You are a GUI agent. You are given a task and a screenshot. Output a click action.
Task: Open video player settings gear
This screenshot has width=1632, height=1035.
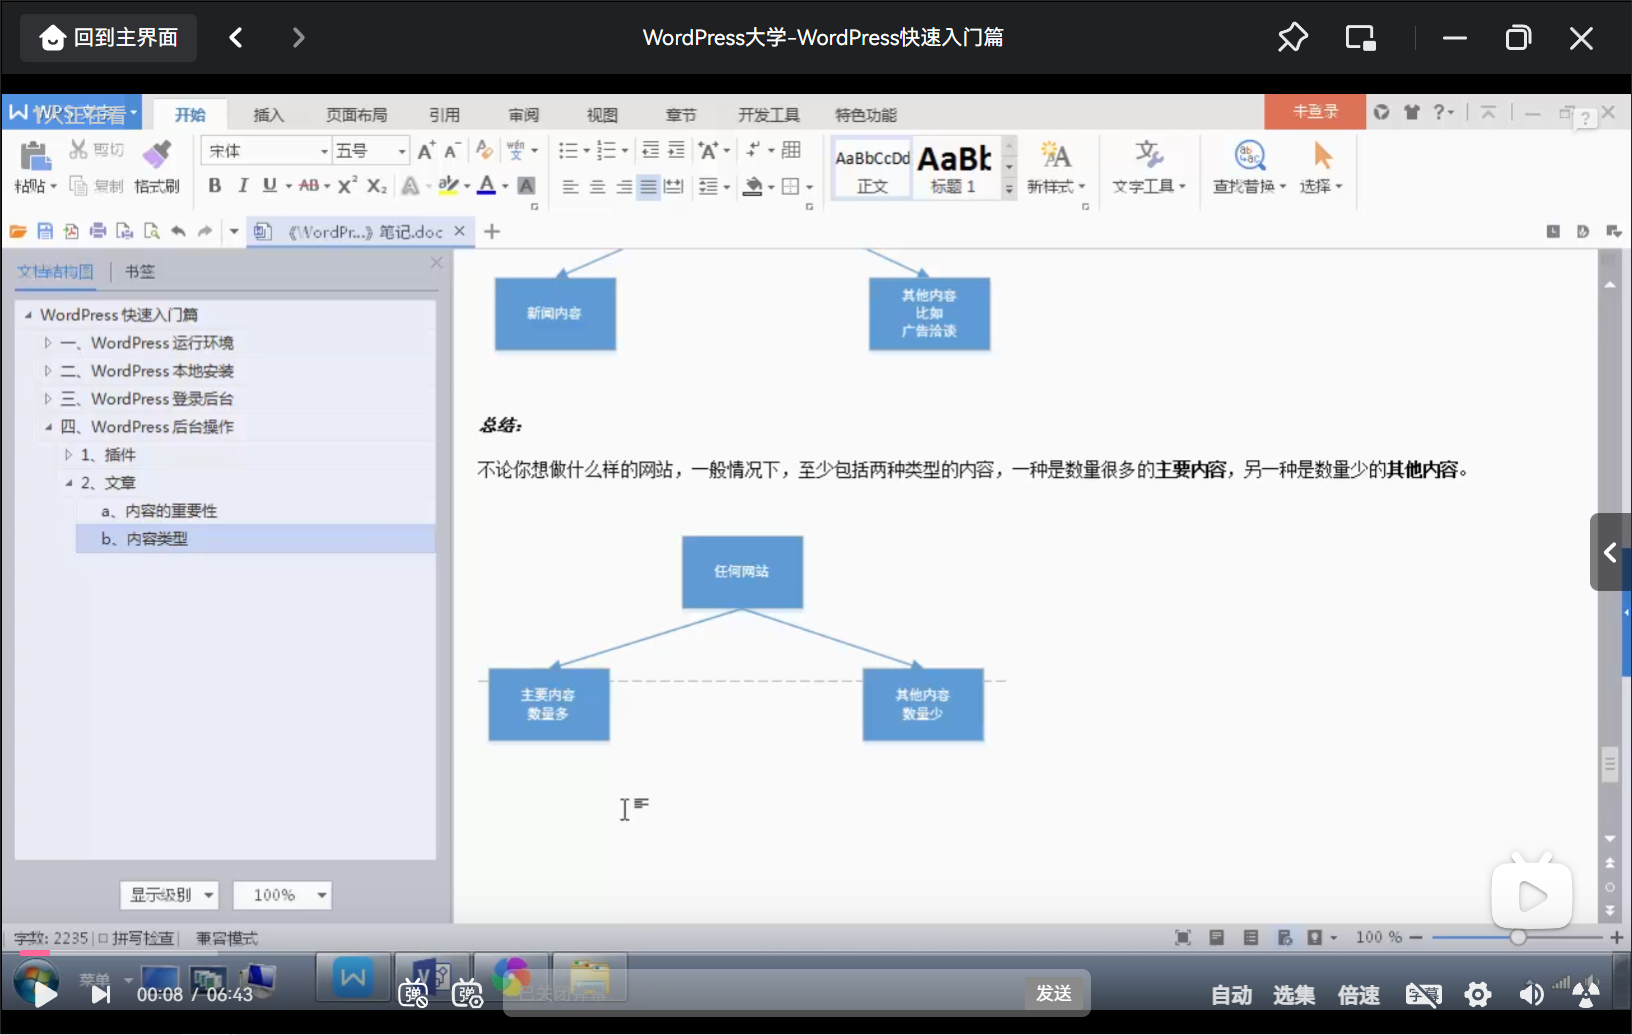coord(1478,994)
